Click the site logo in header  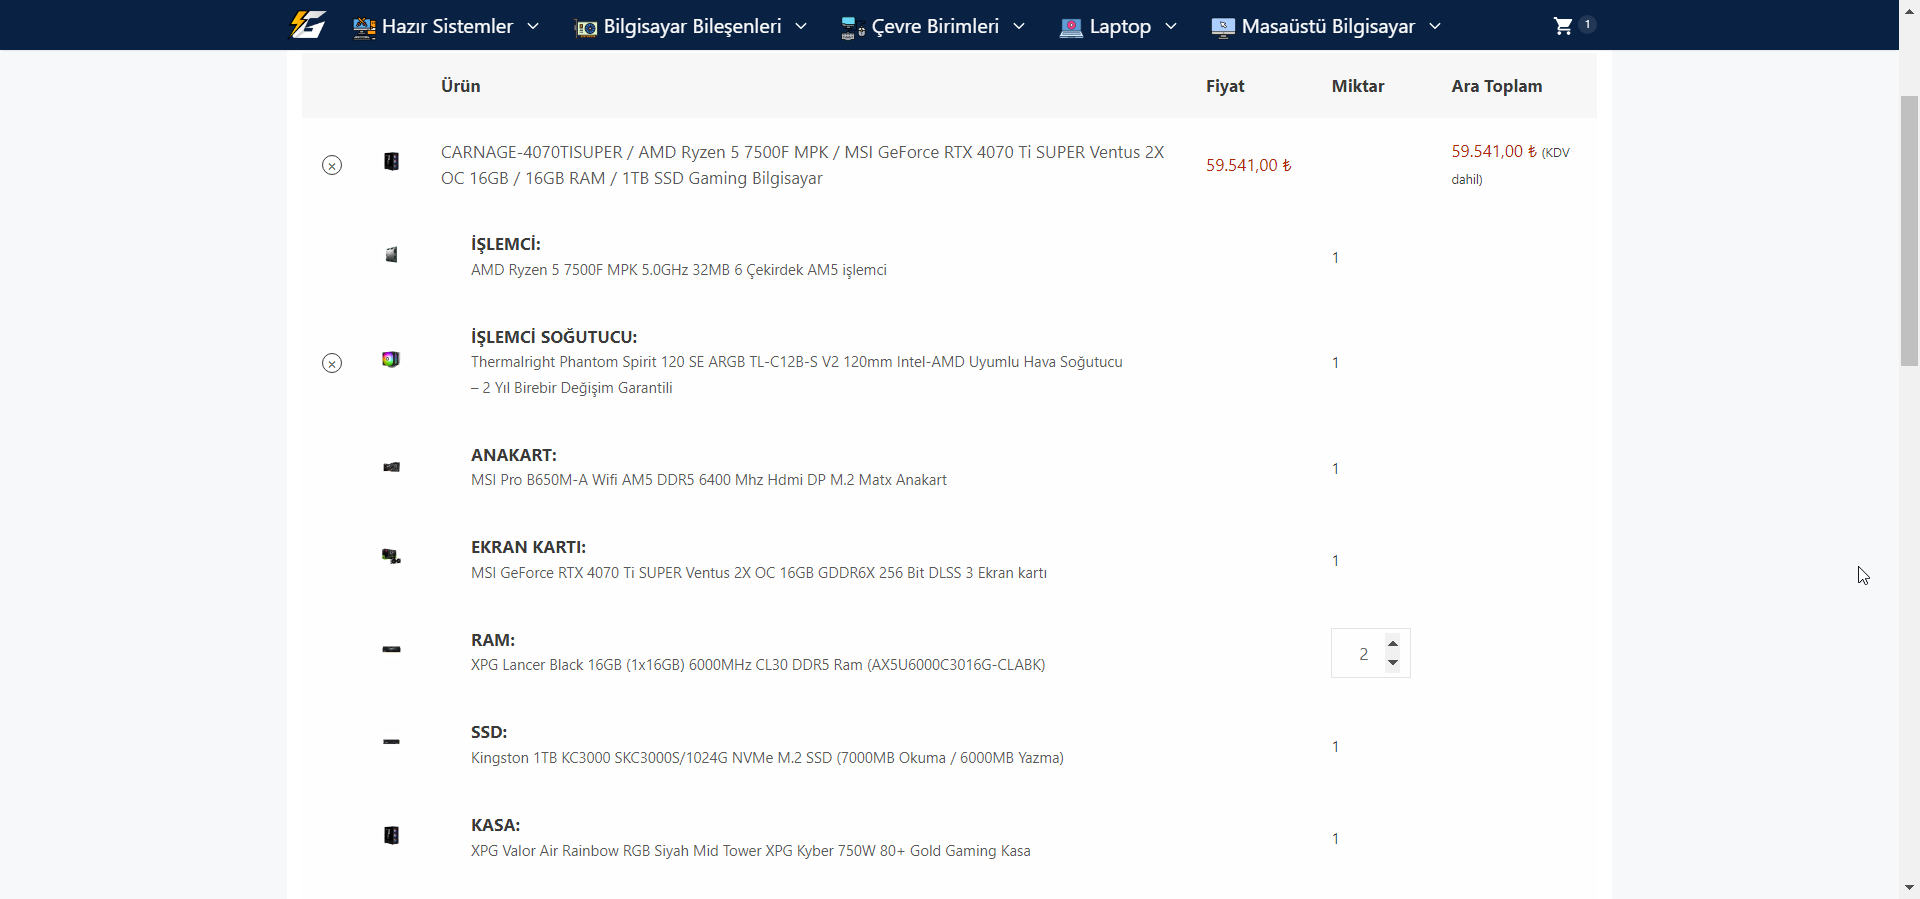(308, 25)
